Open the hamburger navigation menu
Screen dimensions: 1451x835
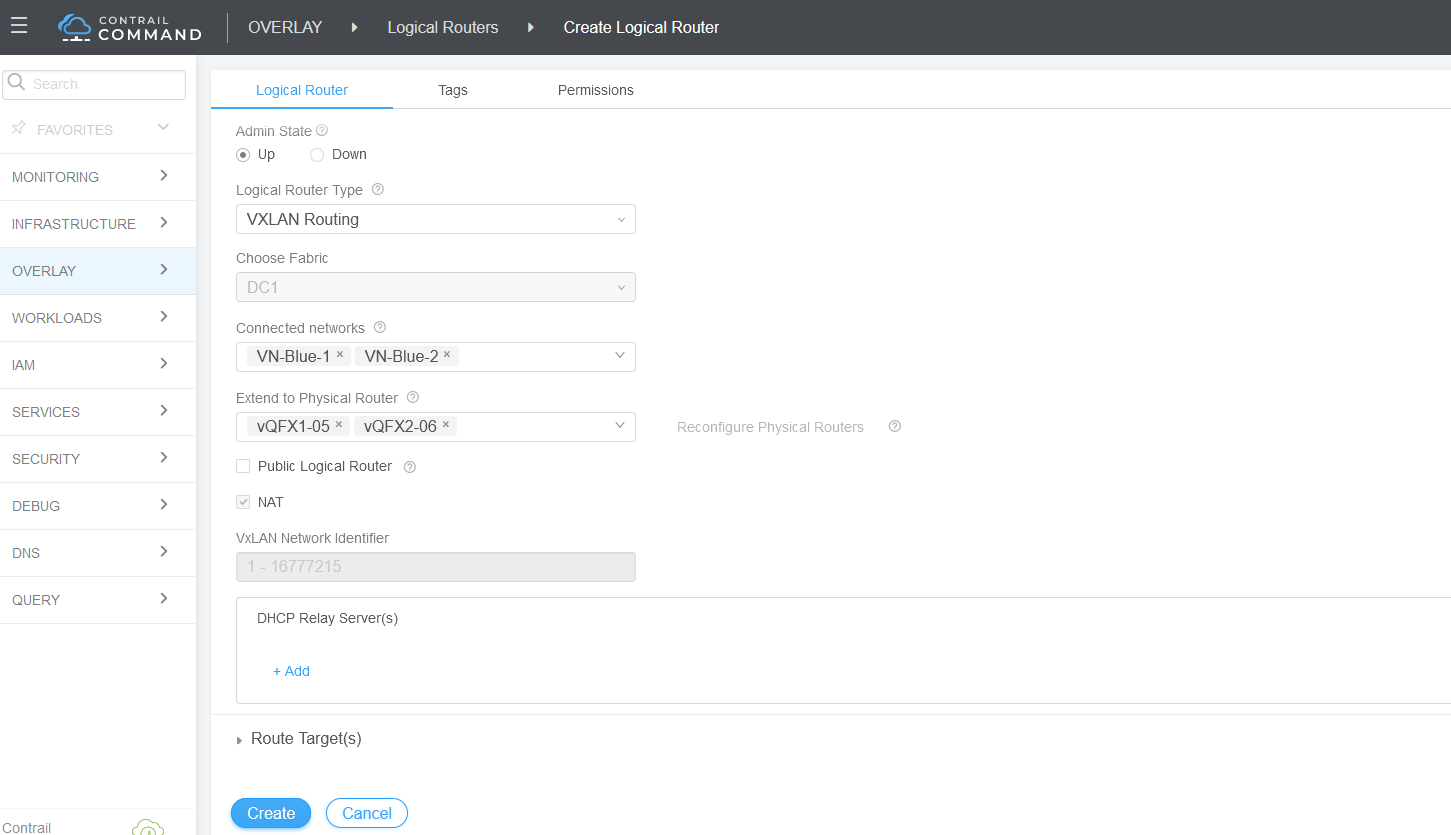(19, 26)
